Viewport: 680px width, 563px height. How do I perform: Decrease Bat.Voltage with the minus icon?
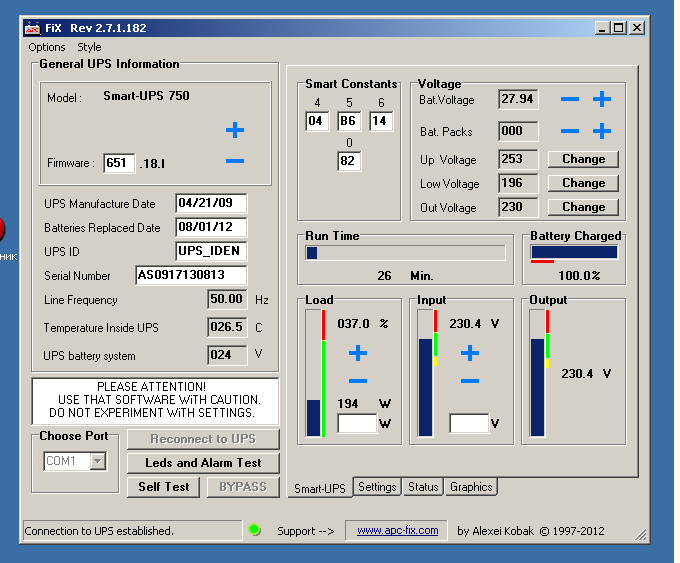coord(570,99)
